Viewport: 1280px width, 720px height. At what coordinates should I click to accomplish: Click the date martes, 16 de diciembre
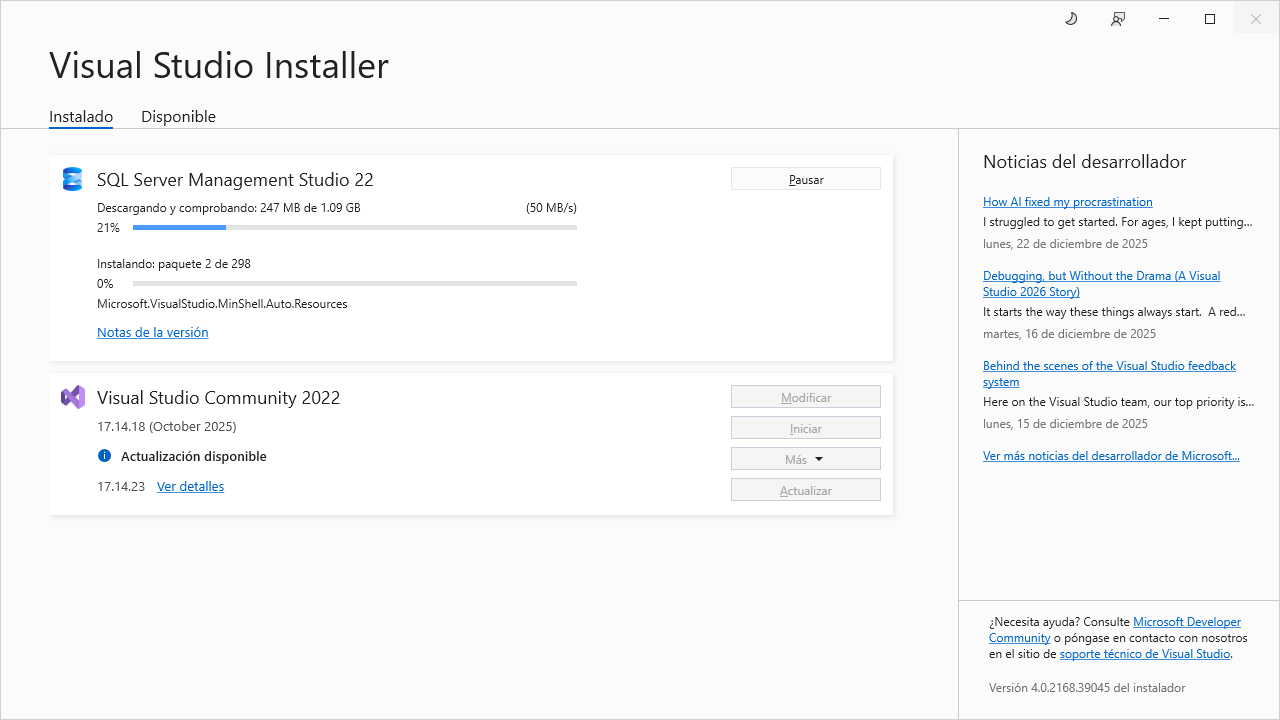point(1069,333)
